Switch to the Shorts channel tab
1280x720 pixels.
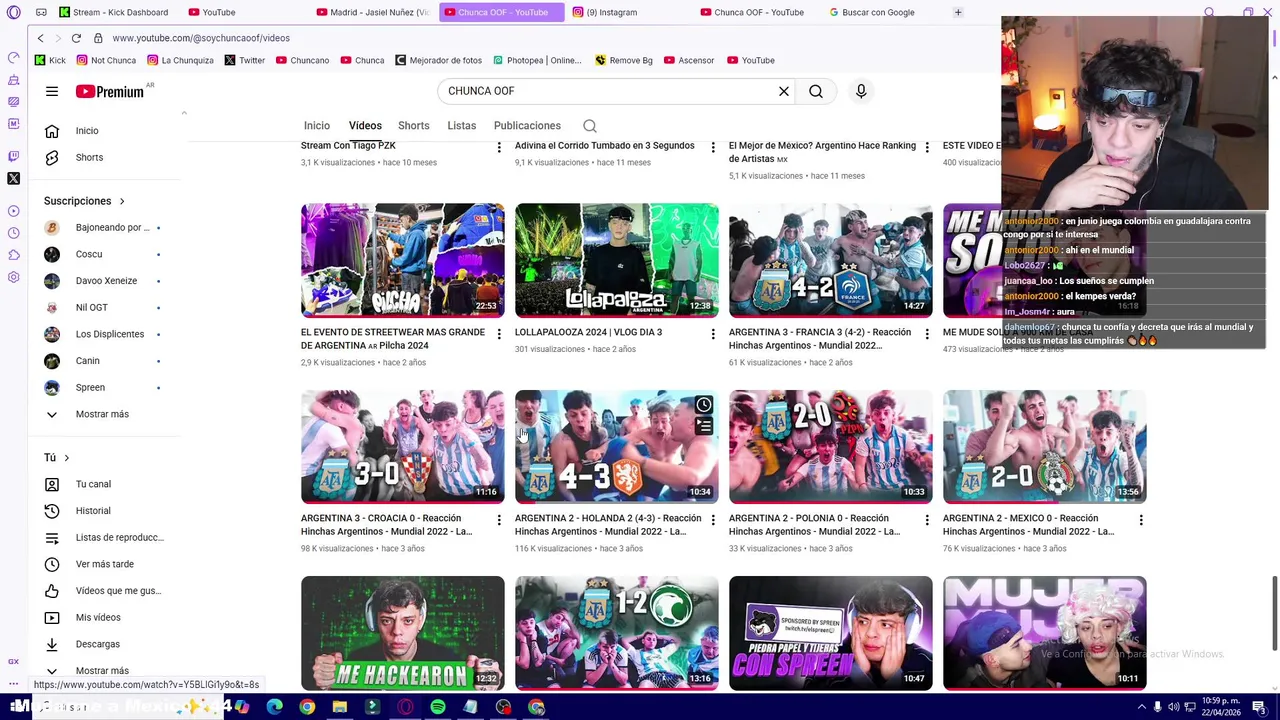414,126
